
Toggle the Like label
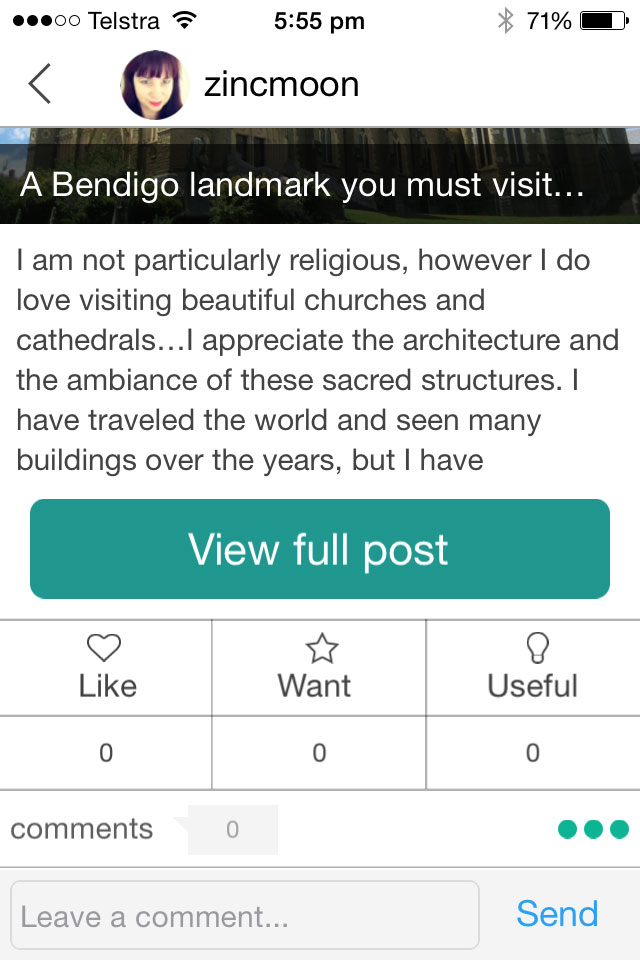click(107, 686)
